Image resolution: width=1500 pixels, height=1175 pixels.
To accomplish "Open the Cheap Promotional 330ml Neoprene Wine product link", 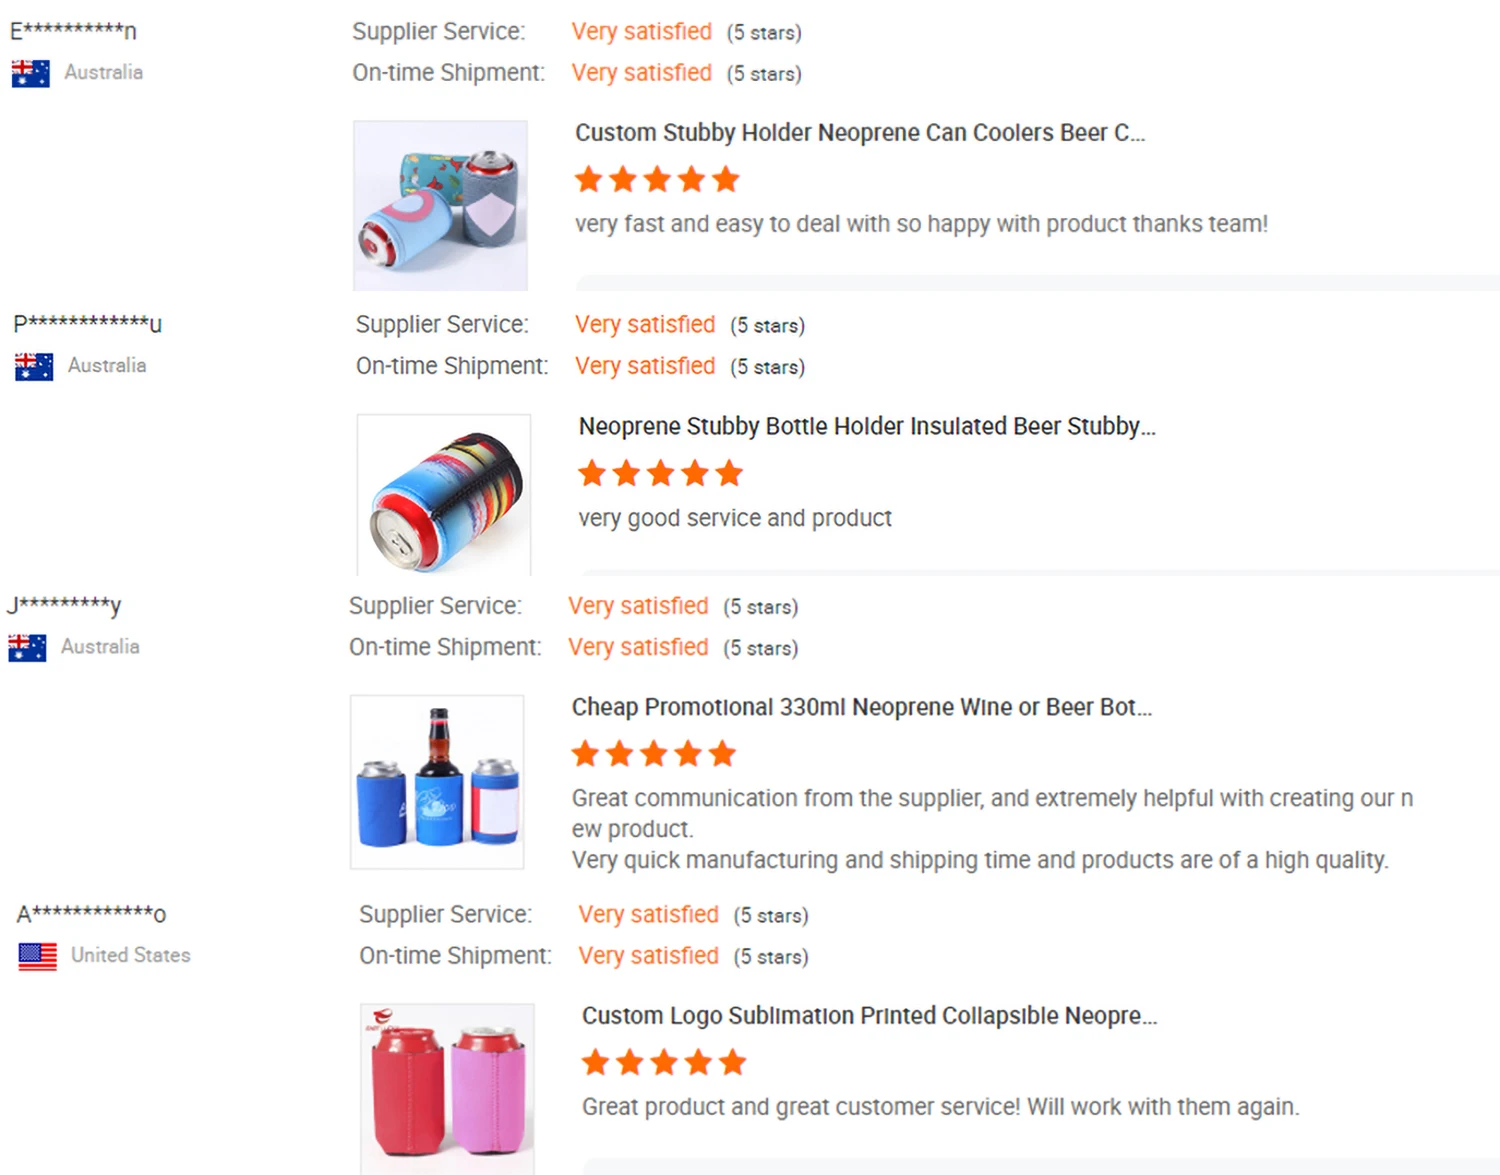I will pyautogui.click(x=861, y=707).
